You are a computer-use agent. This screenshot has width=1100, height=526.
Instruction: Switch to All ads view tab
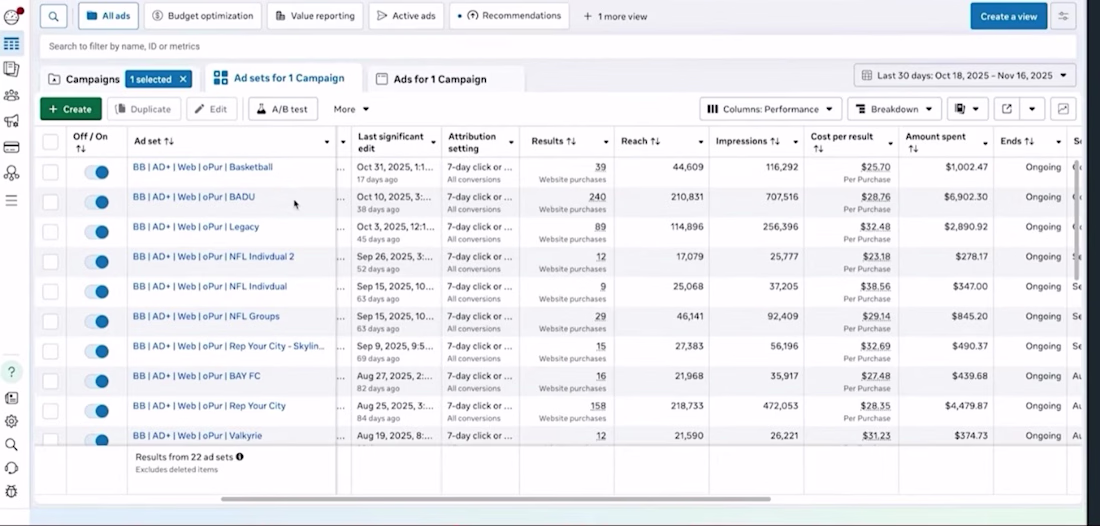(x=108, y=16)
